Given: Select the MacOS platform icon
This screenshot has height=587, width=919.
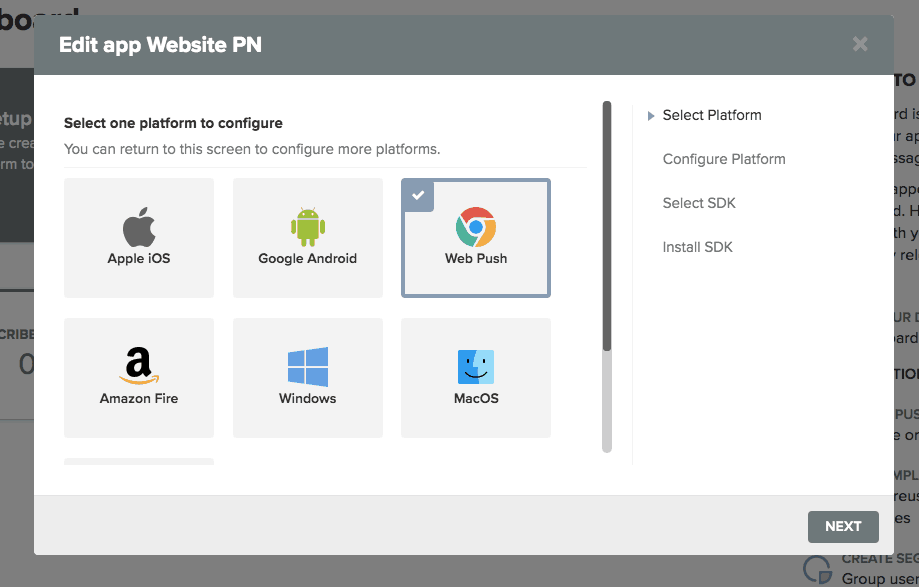Looking at the screenshot, I should coord(475,377).
